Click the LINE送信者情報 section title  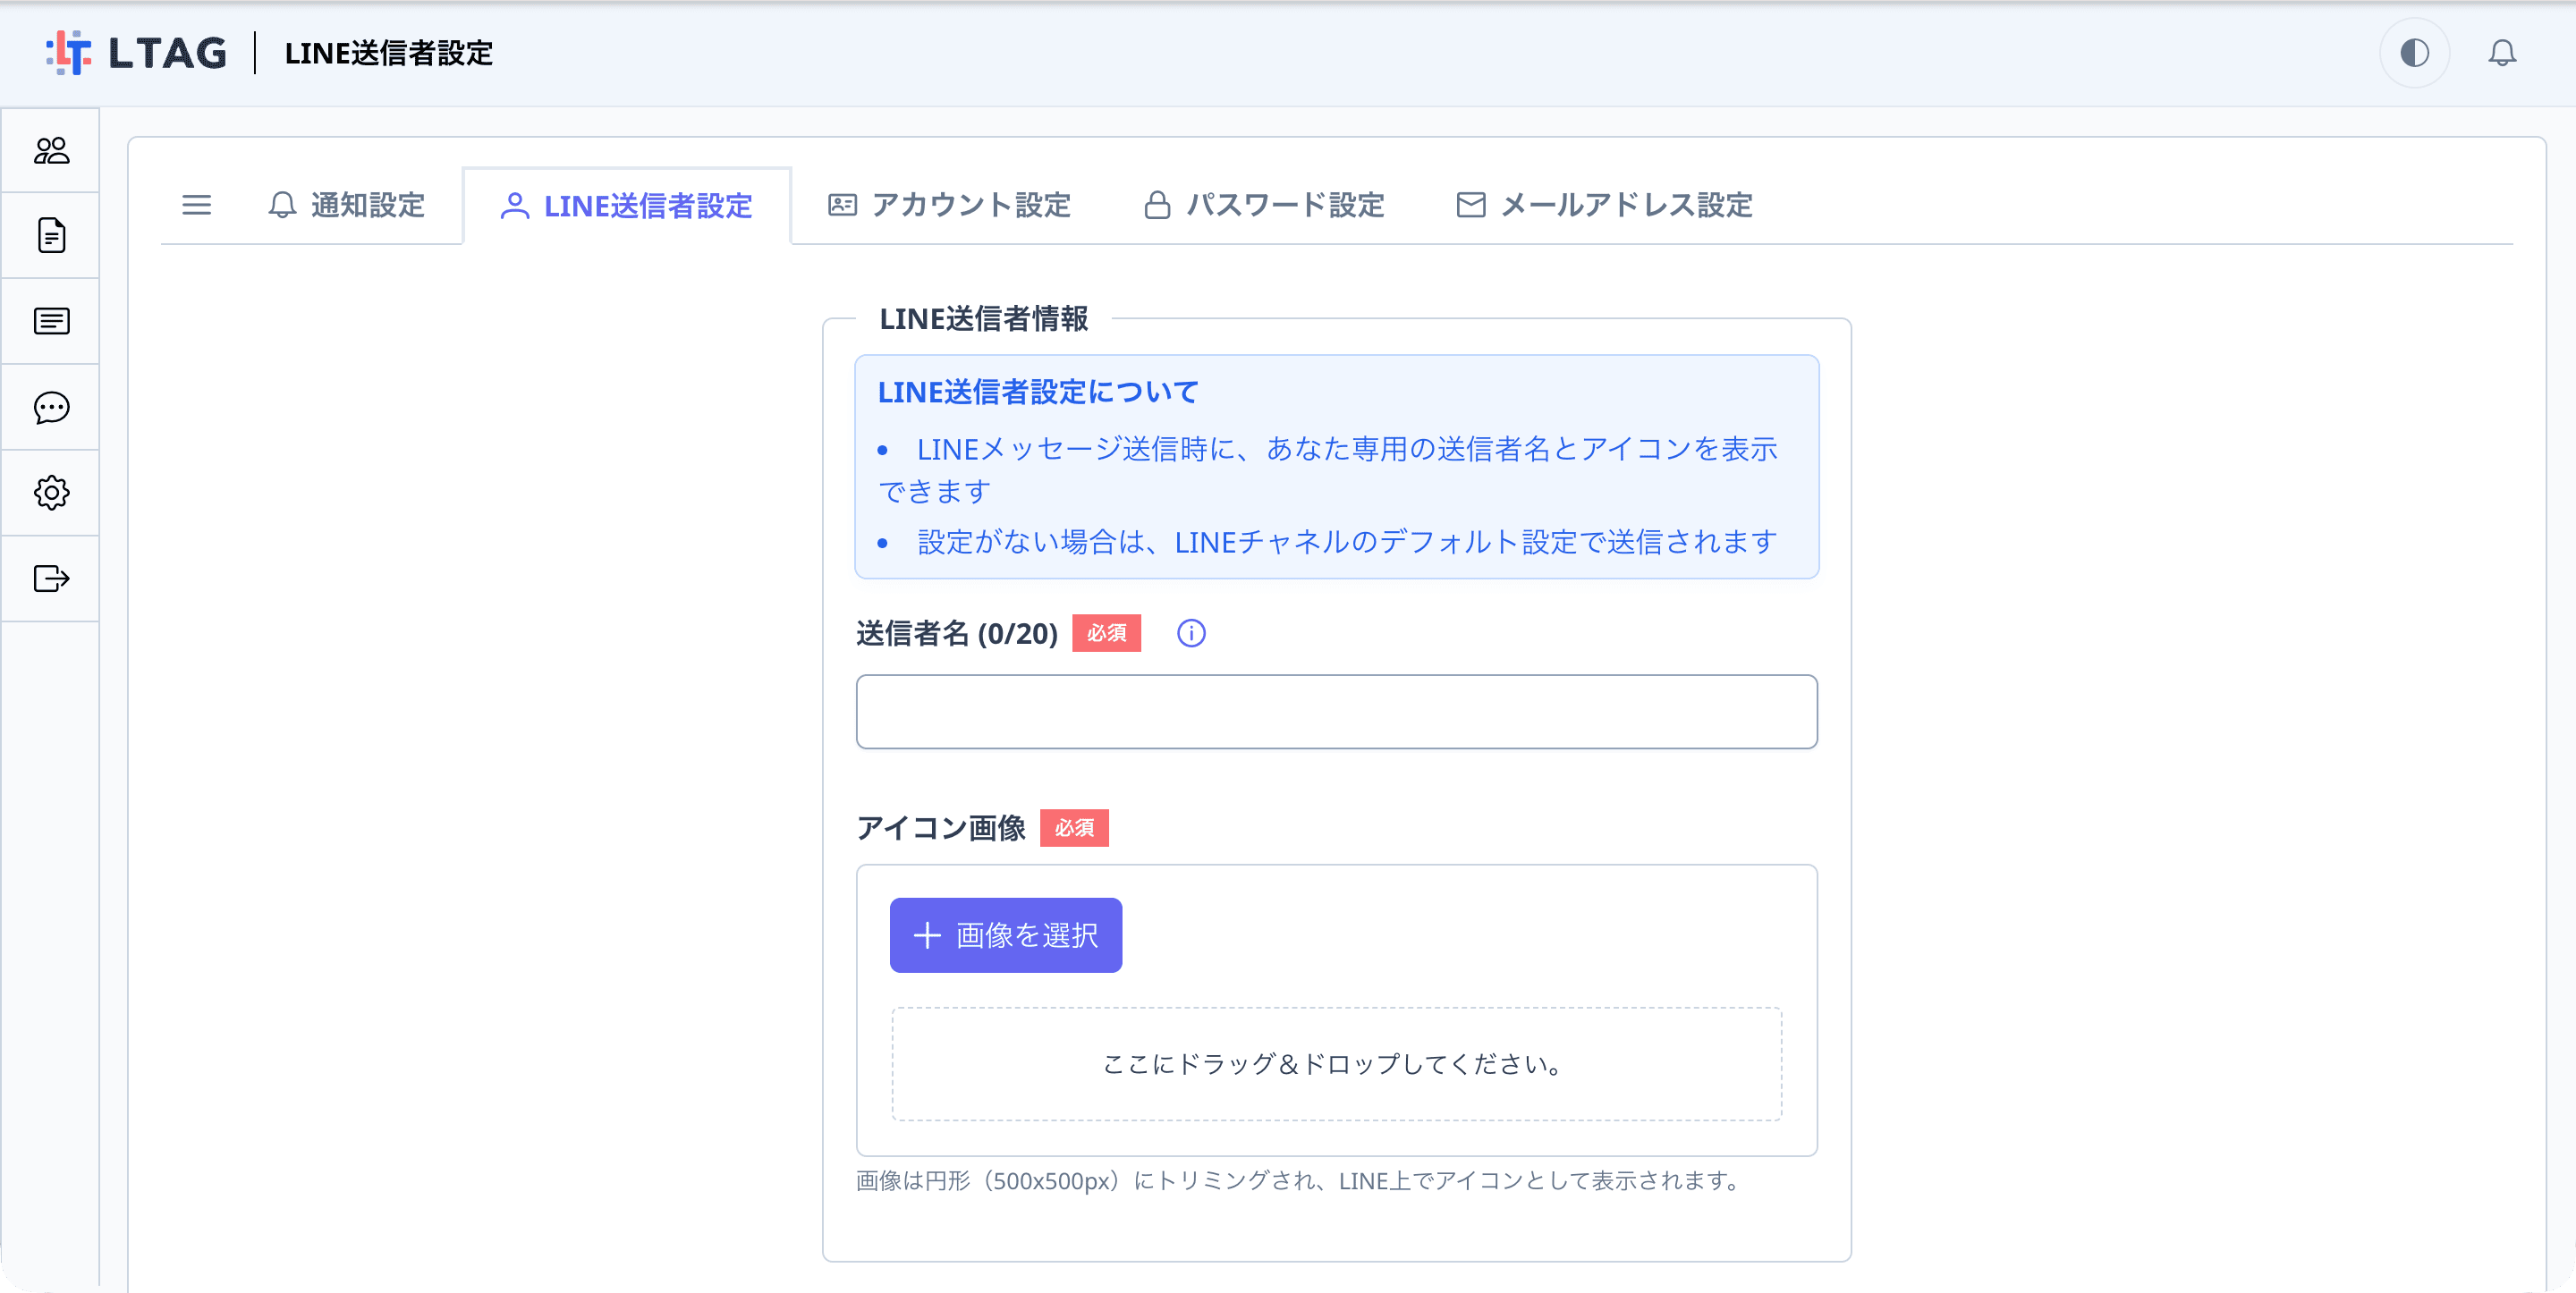click(983, 319)
